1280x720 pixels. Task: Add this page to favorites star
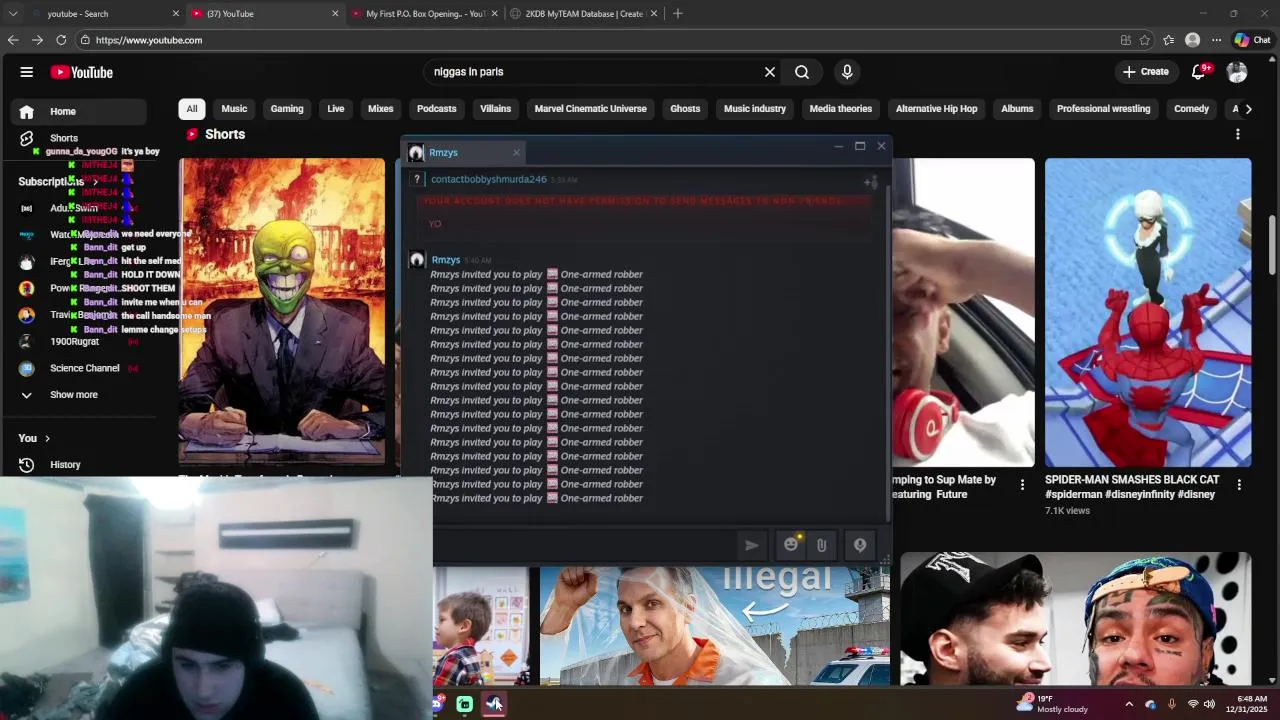click(x=1145, y=40)
